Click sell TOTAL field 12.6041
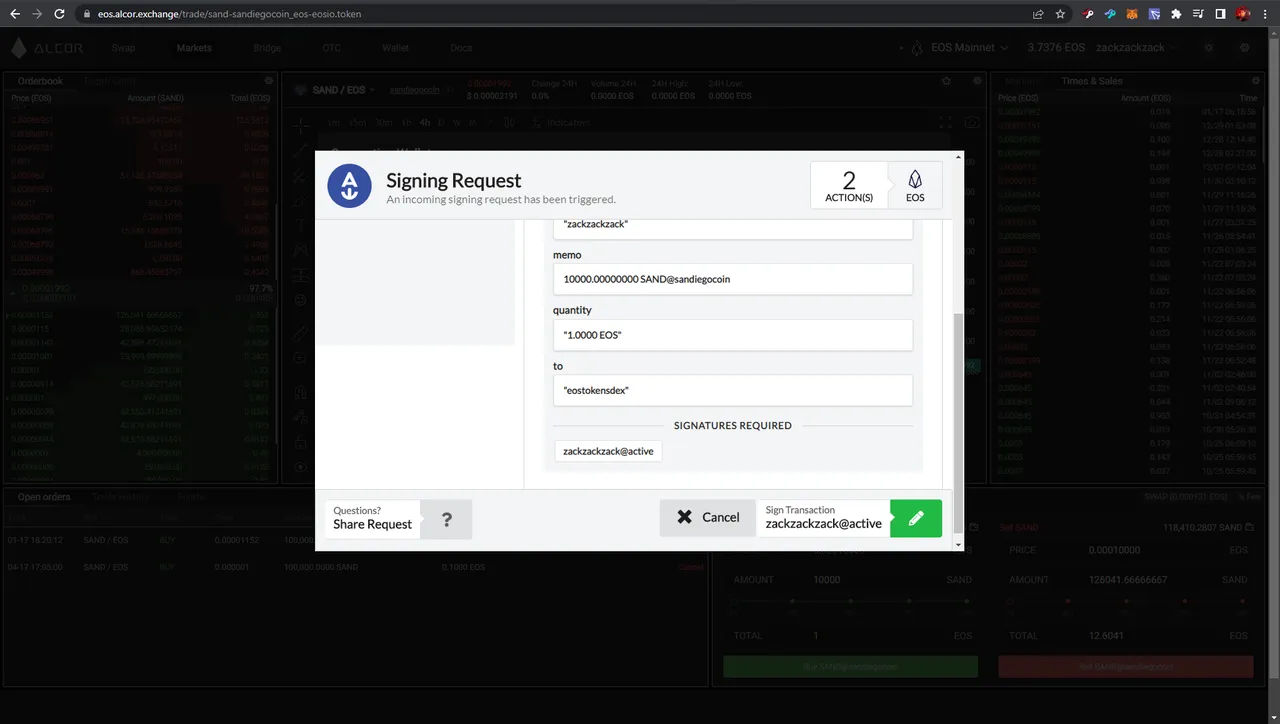1280x724 pixels. (1125, 635)
